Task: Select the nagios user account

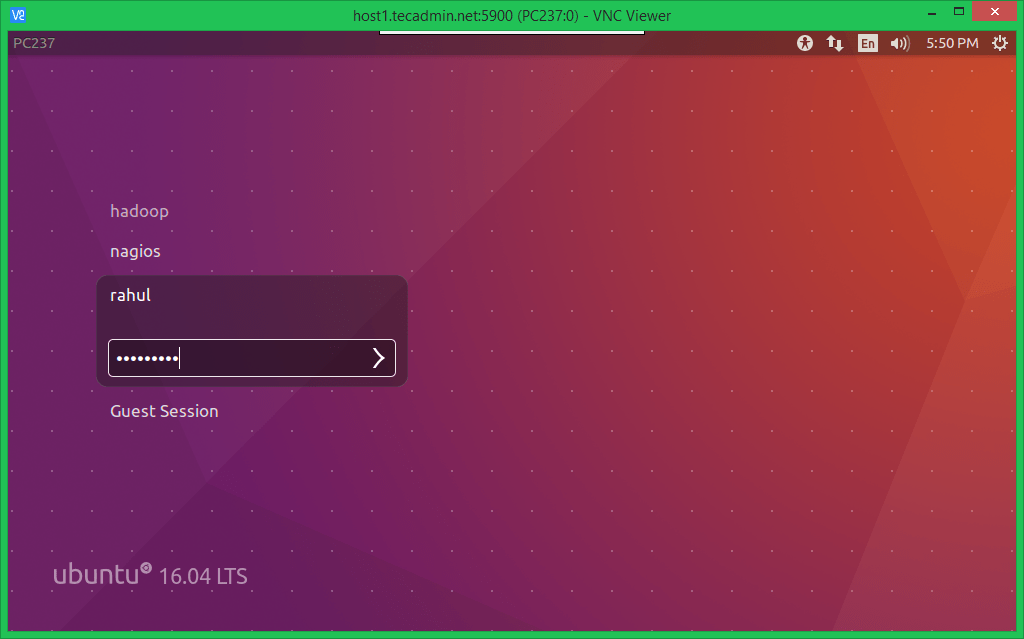Action: tap(135, 251)
